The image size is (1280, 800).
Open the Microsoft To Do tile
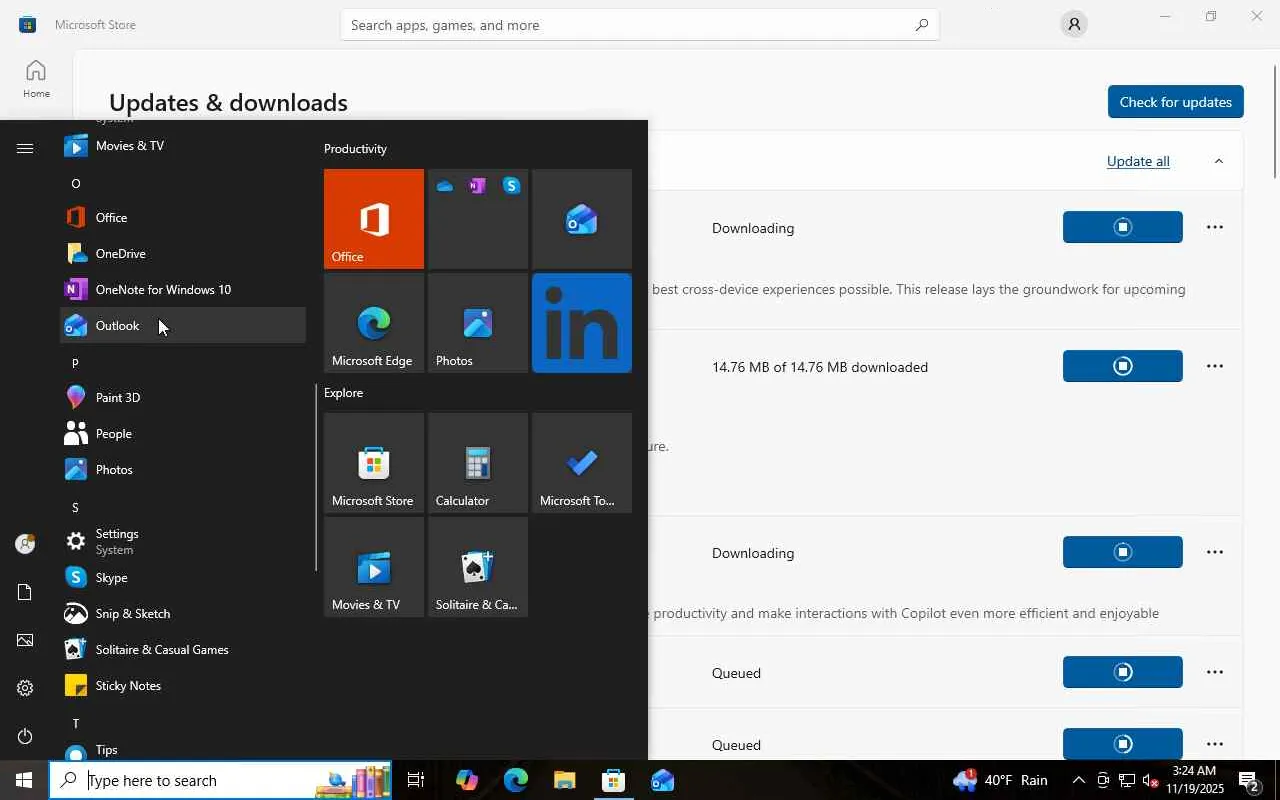582,463
